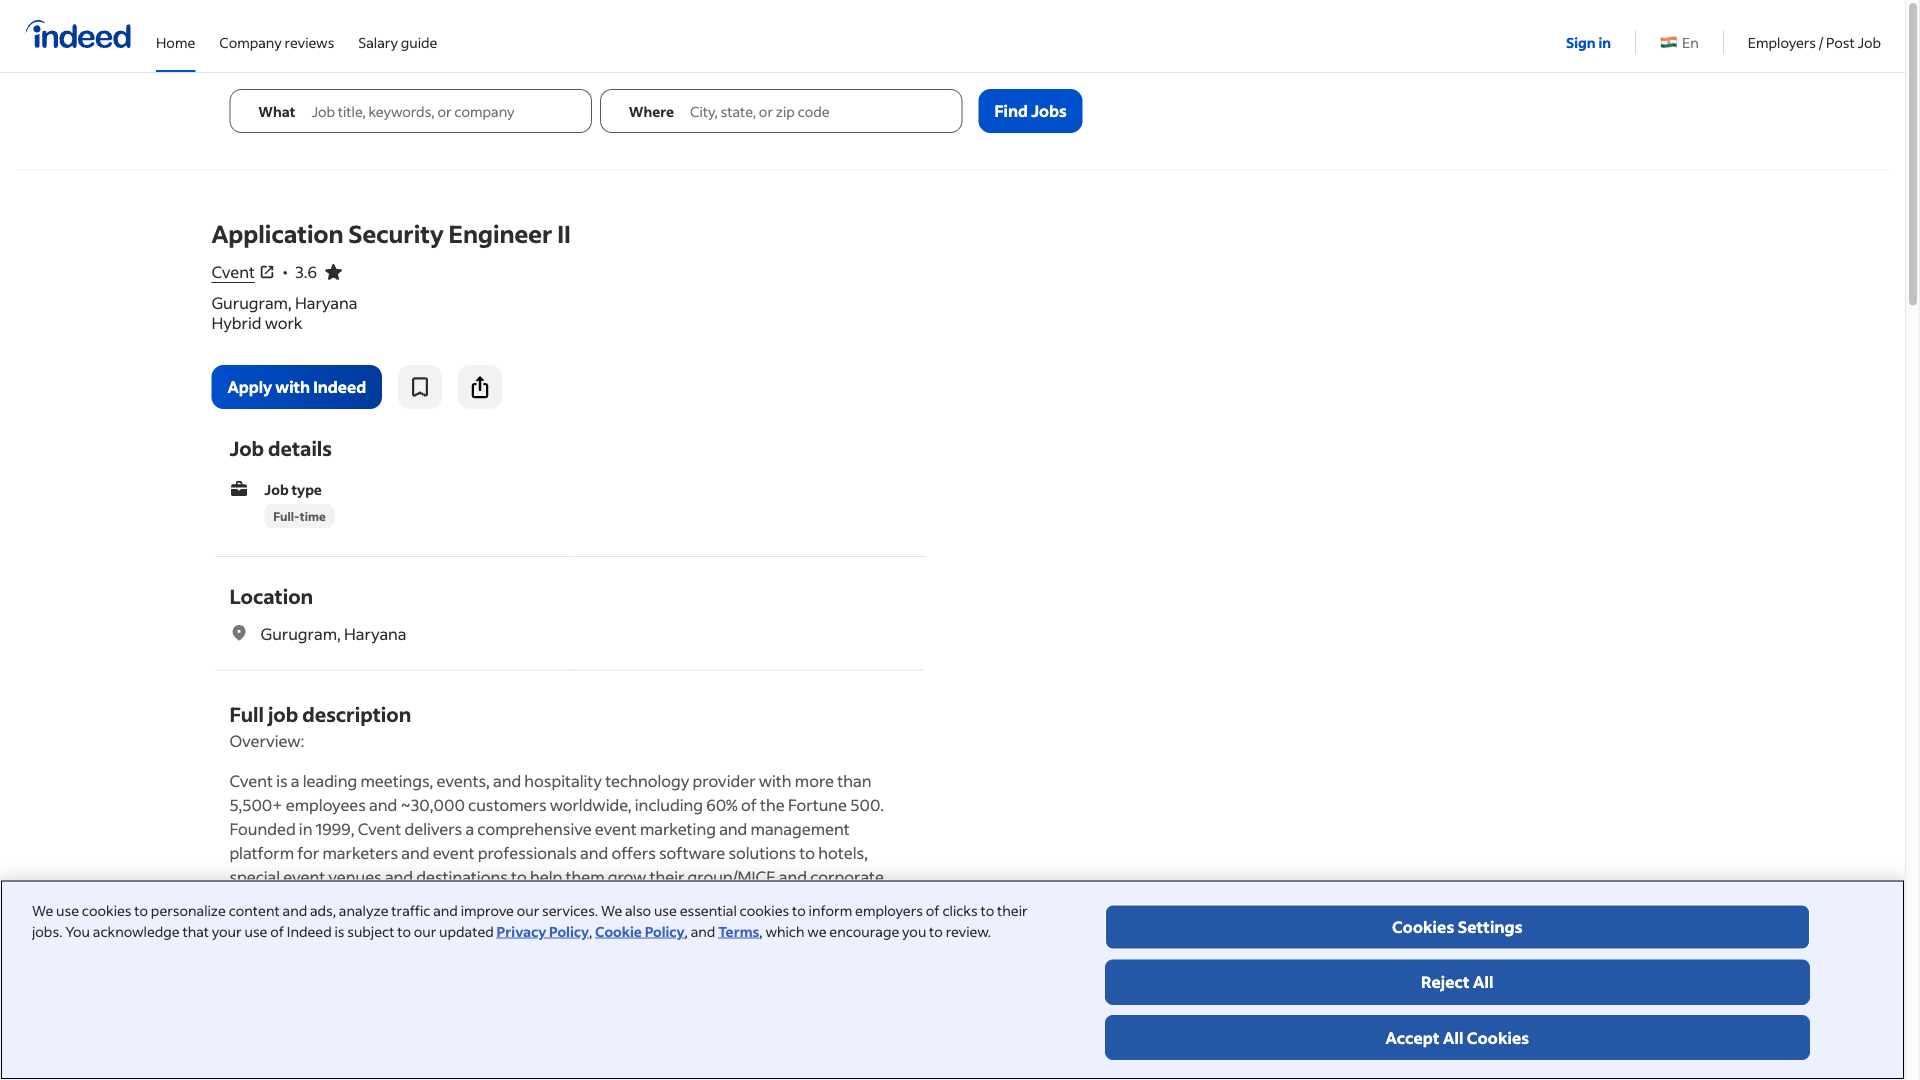The image size is (1920, 1080).
Task: Click the Full-time job type tag
Action: click(x=299, y=517)
